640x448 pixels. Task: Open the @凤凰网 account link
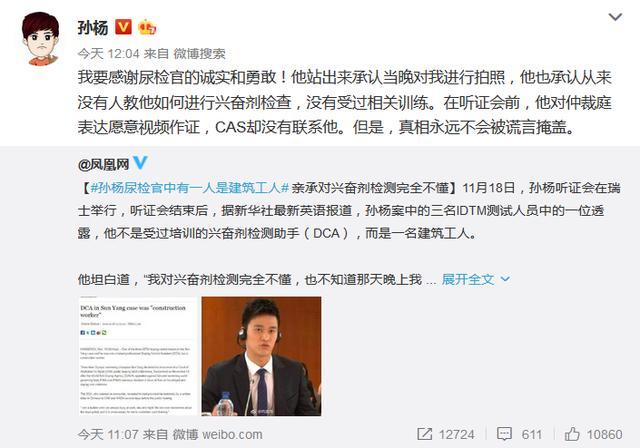point(103,164)
